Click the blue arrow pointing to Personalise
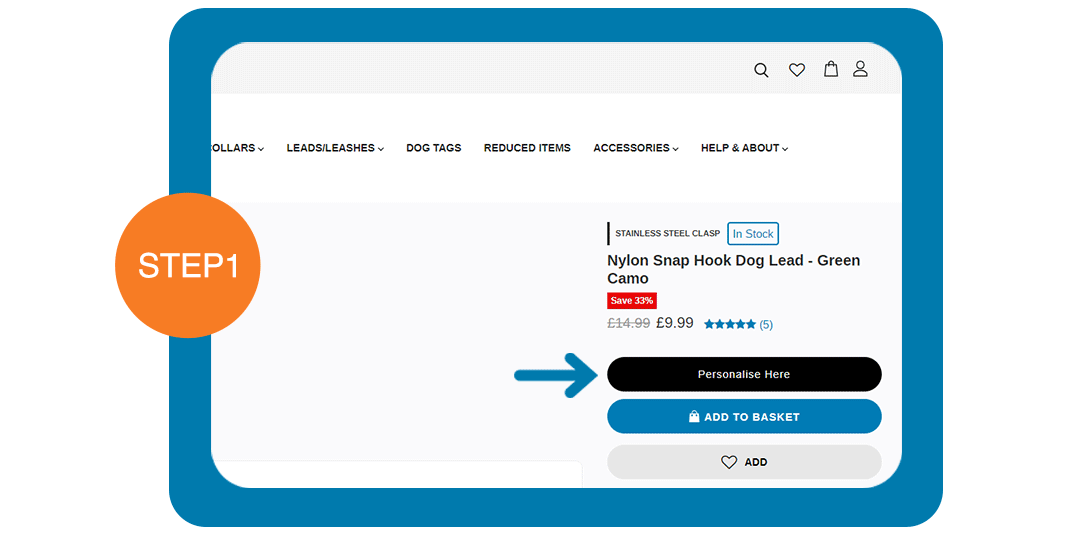 553,375
